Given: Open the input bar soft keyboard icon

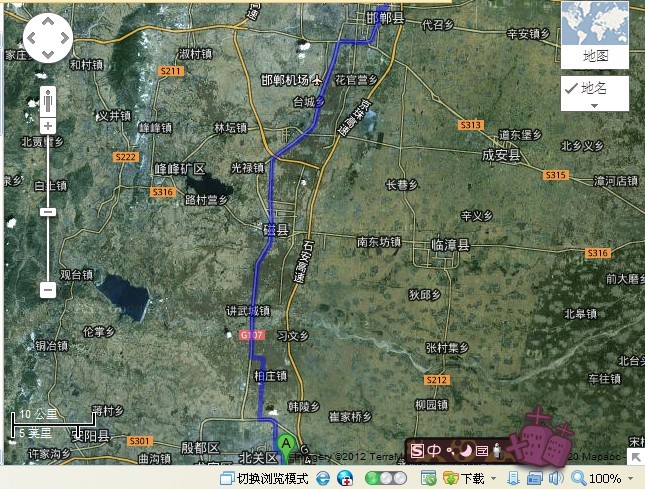Looking at the screenshot, I should (482, 451).
